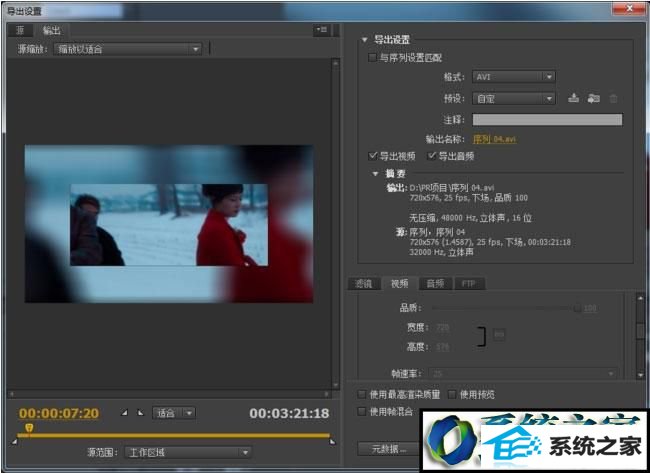Click the current timecode 00:00:07:20
The height and width of the screenshot is (473, 650).
click(59, 413)
